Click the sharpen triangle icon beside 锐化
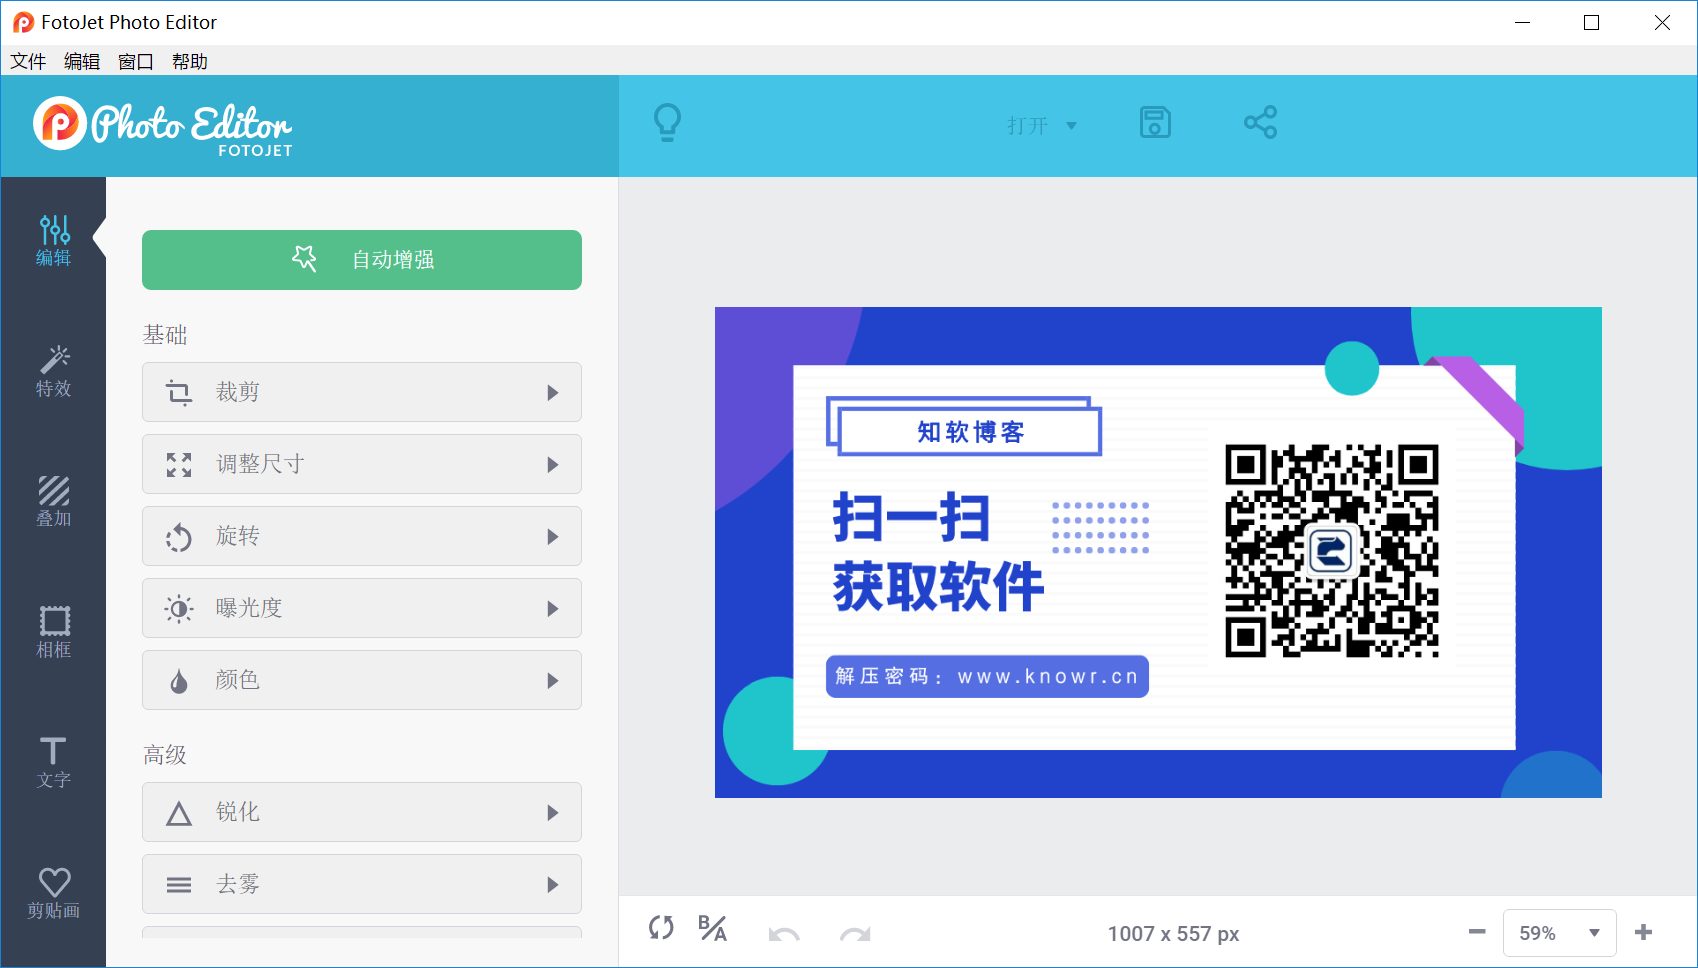Viewport: 1698px width, 968px height. [179, 813]
